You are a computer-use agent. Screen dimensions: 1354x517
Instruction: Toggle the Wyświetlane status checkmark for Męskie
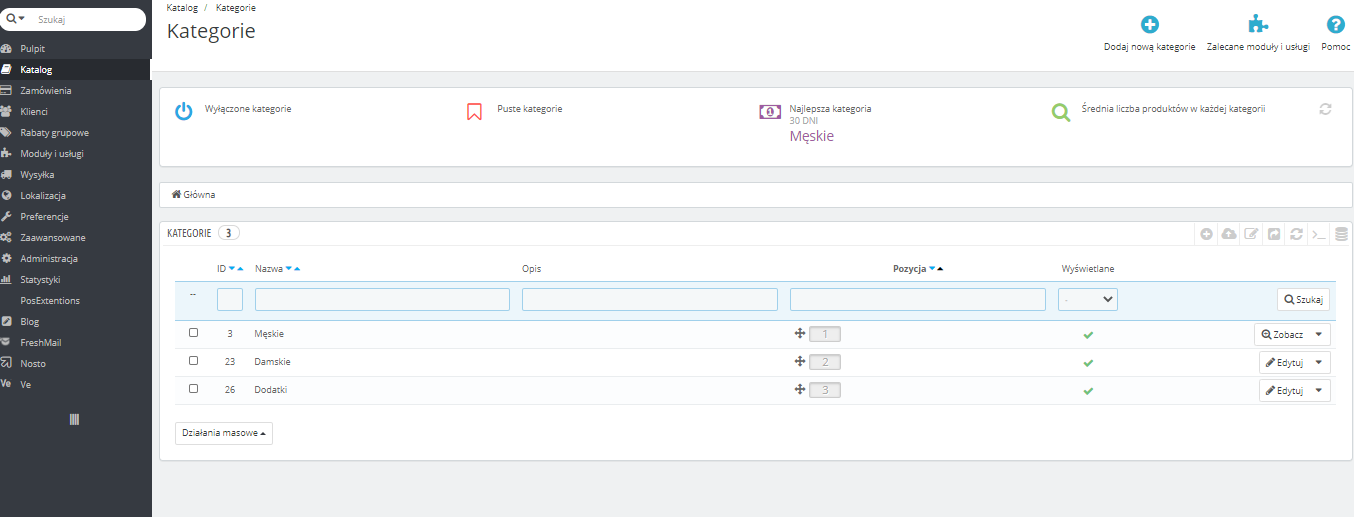point(1088,334)
